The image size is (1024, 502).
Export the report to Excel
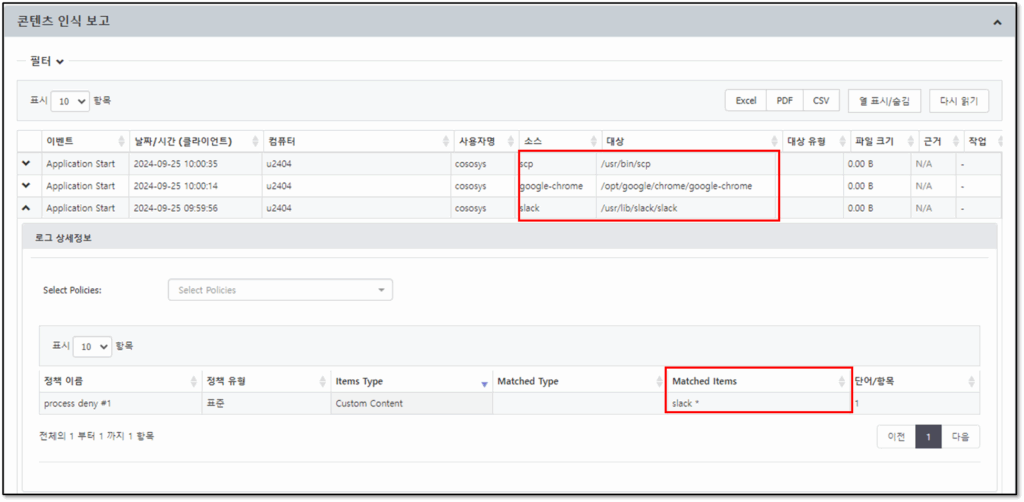(x=746, y=101)
